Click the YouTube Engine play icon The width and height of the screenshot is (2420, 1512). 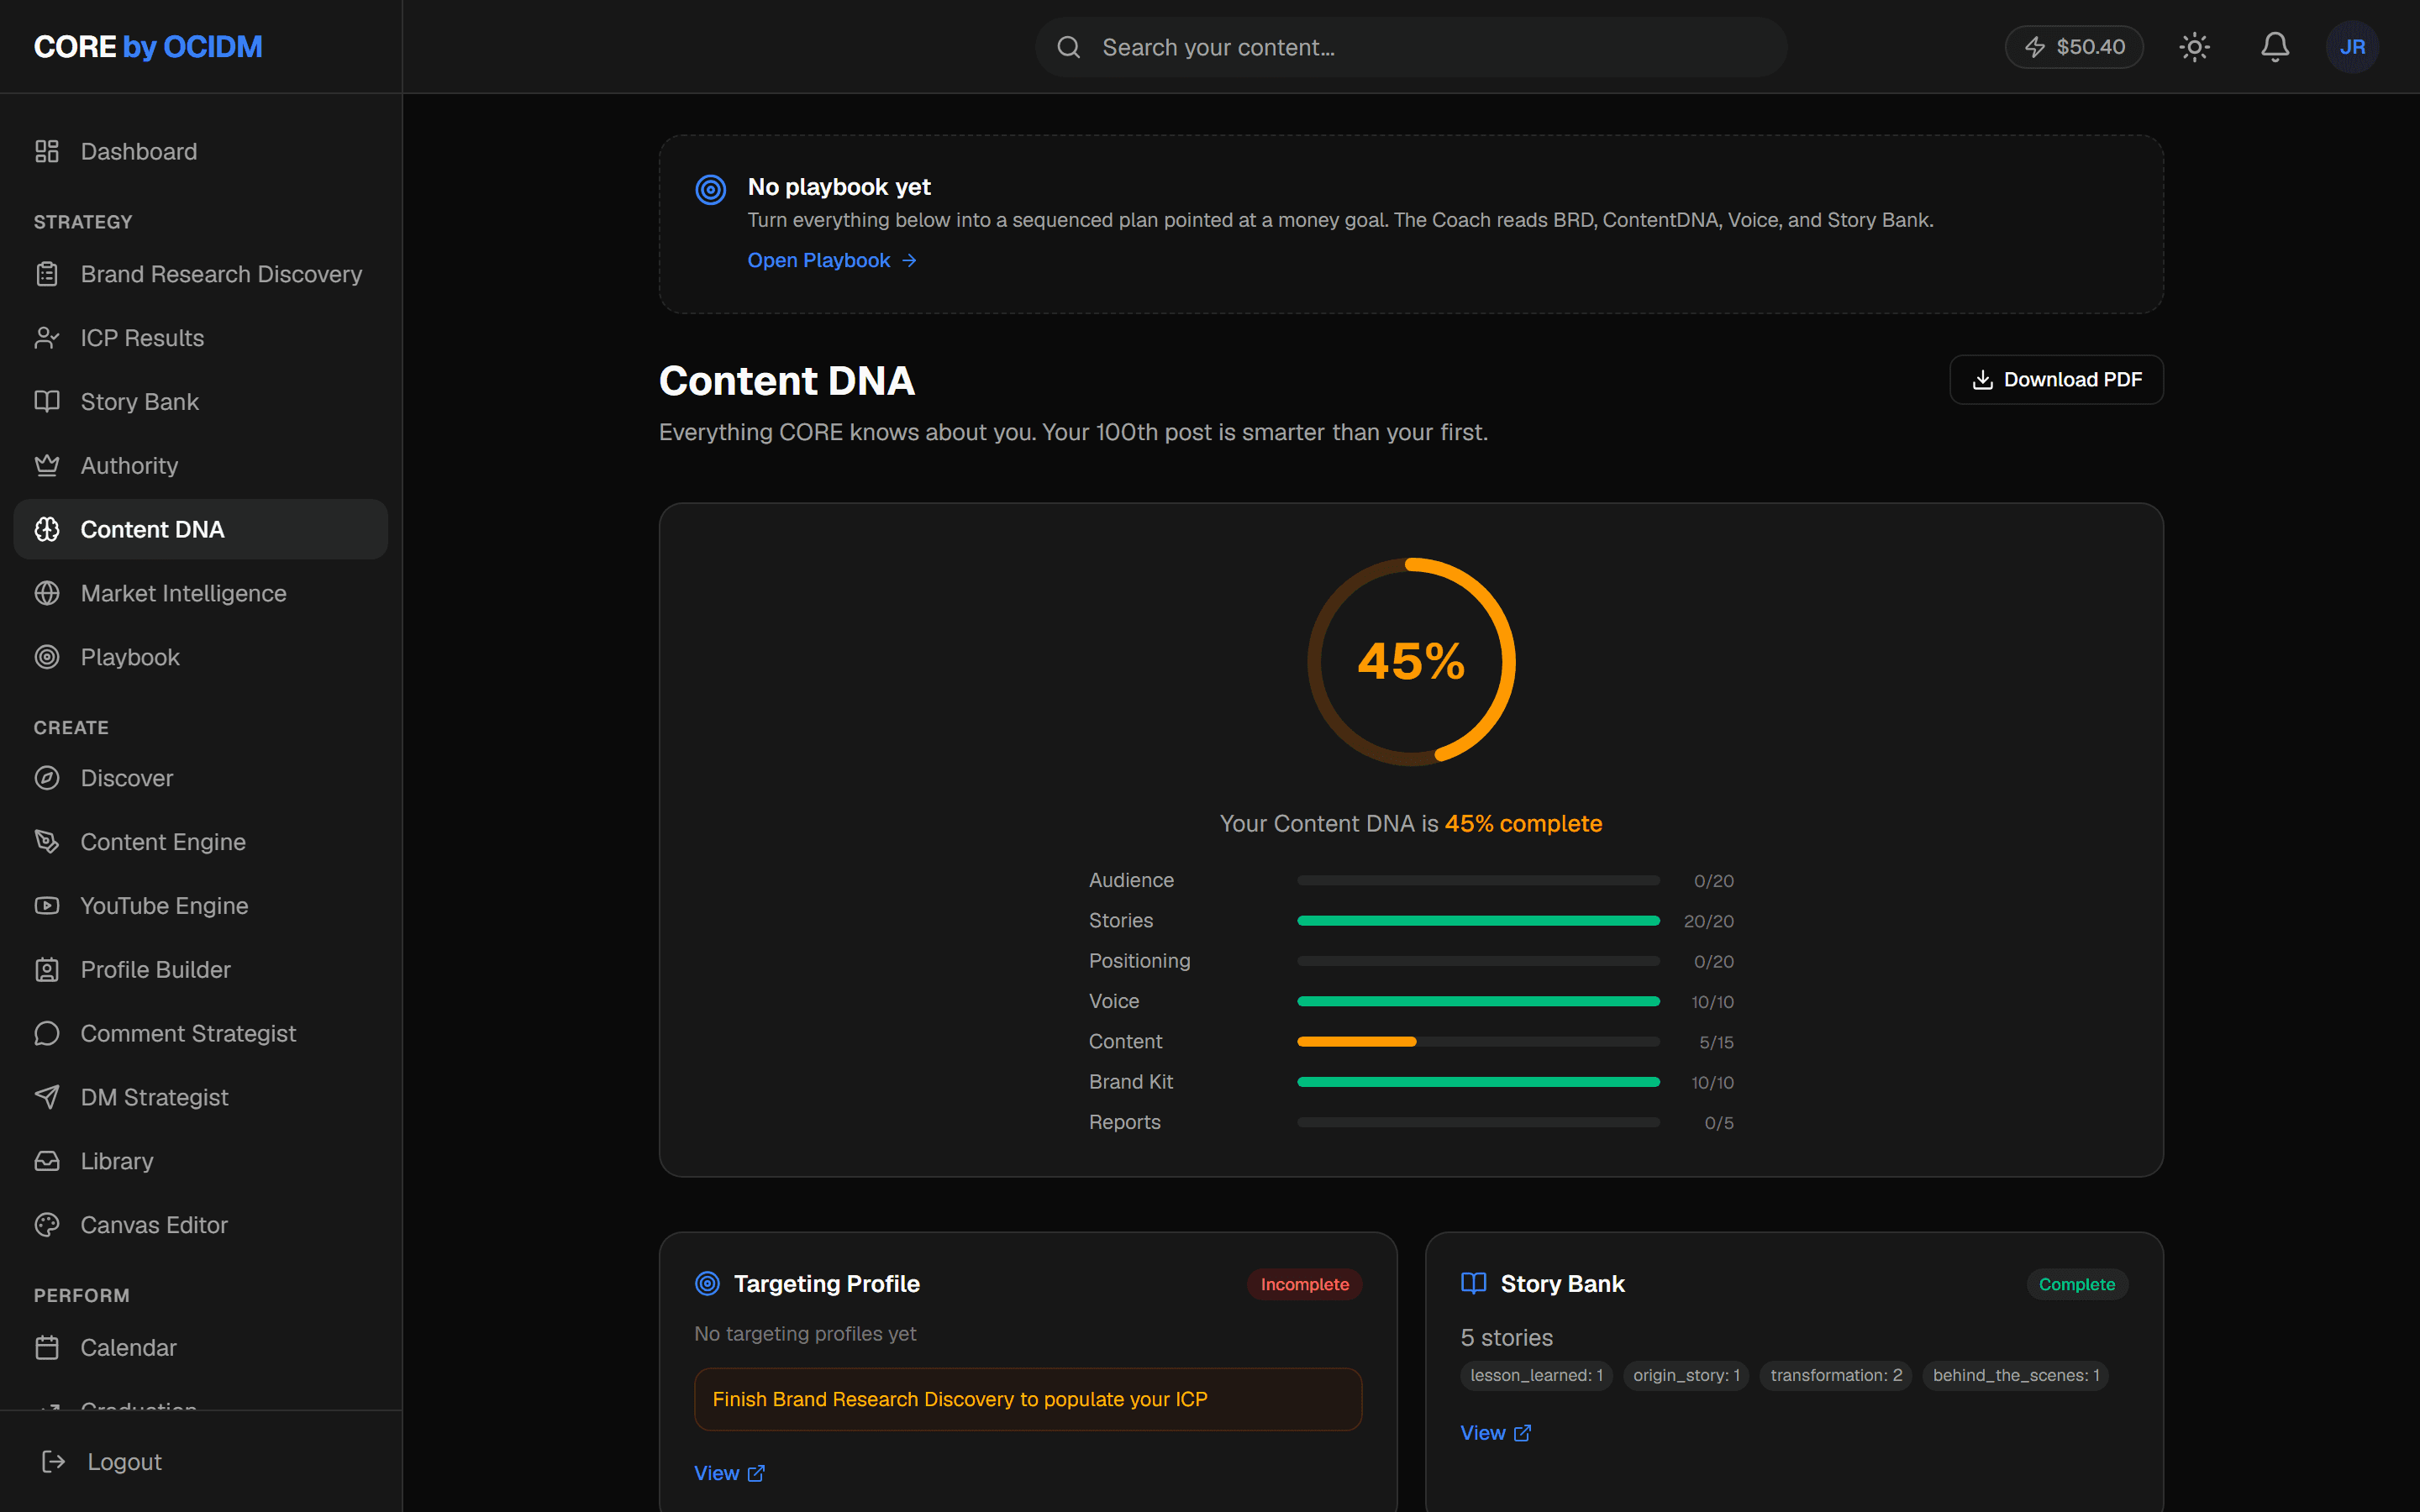pos(47,905)
